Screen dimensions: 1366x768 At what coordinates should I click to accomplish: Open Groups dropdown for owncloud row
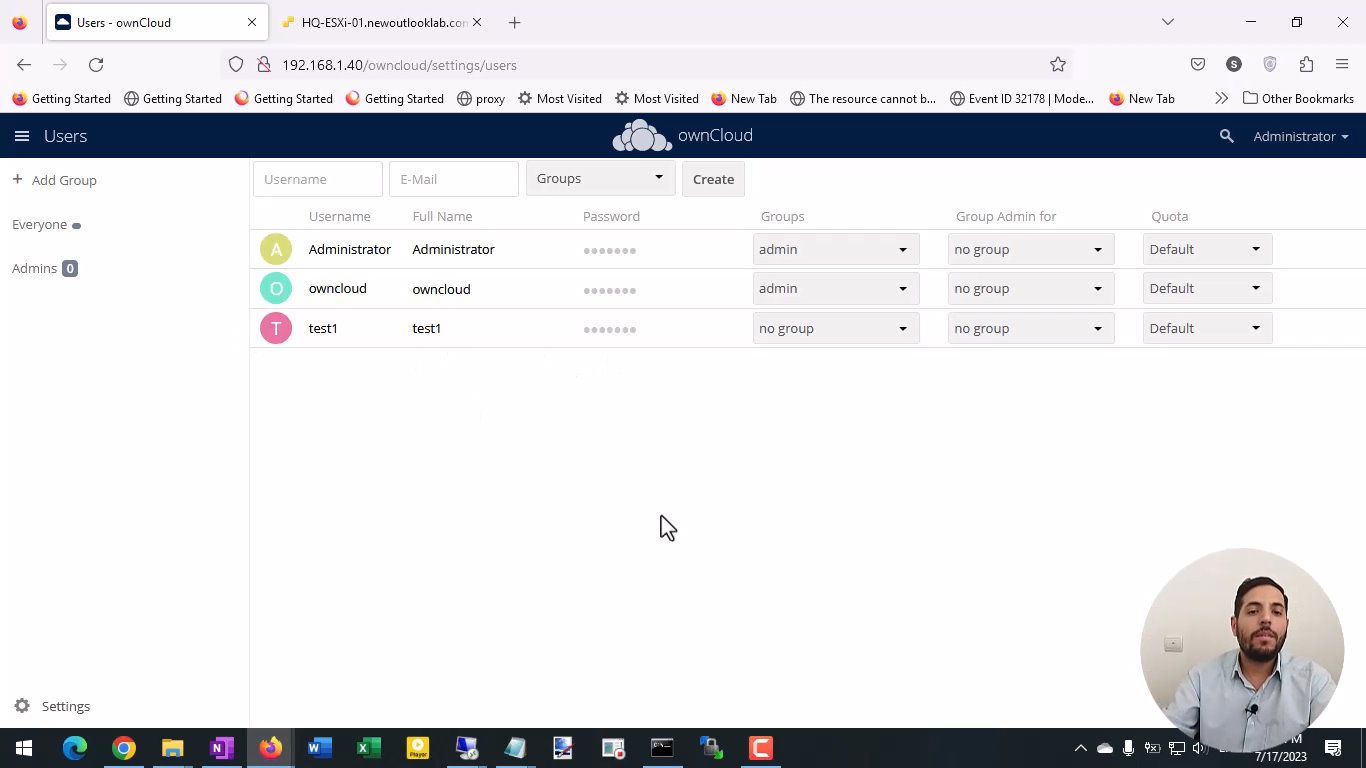(835, 289)
